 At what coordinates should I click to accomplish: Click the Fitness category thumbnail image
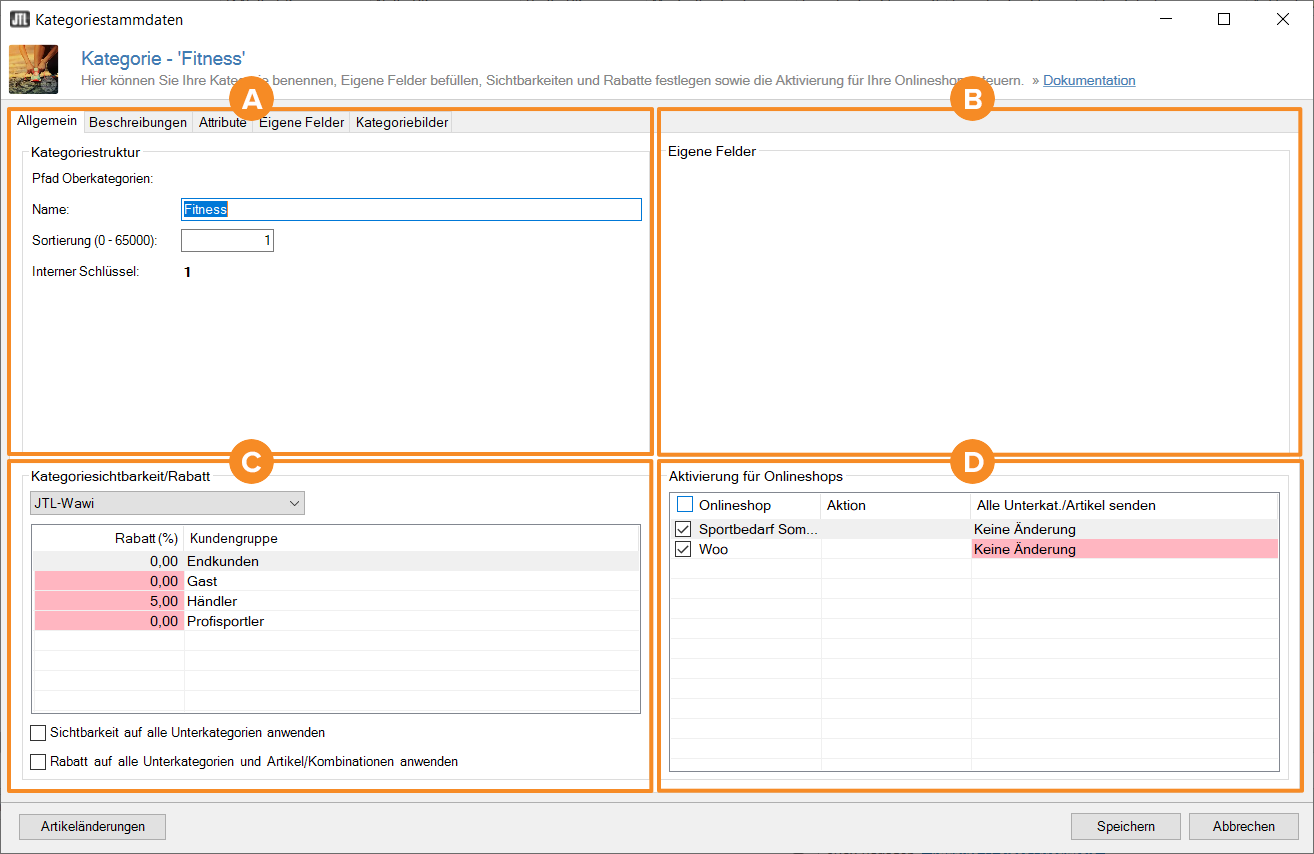(33, 69)
